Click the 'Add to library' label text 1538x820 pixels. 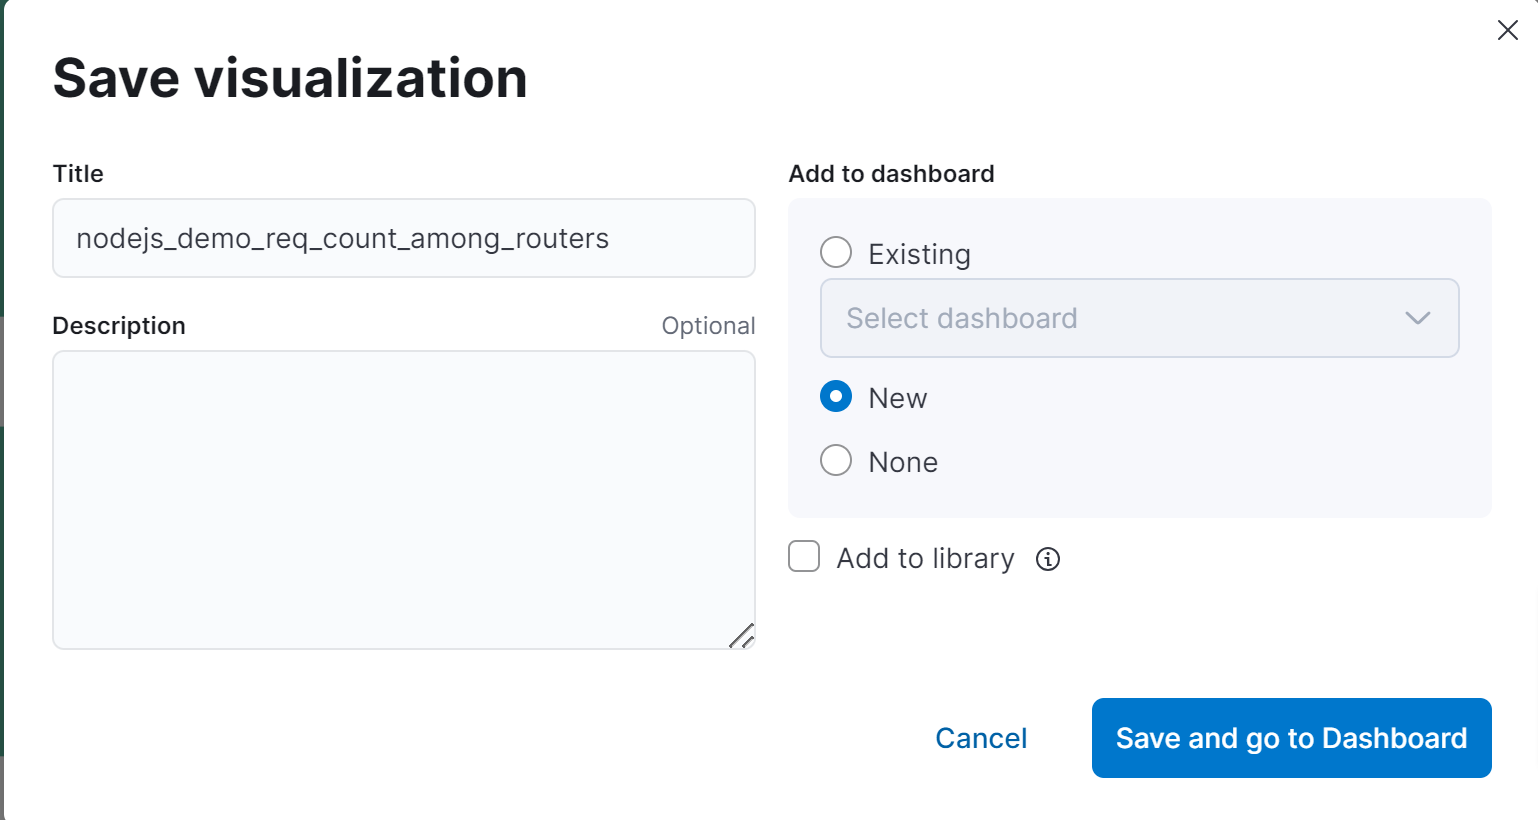pos(925,558)
